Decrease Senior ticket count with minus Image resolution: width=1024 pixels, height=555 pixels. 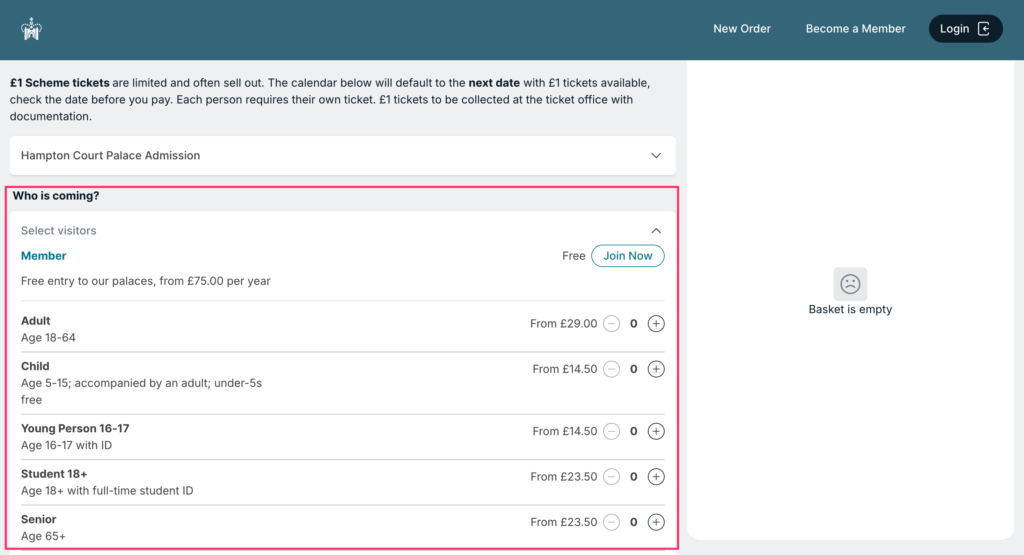coord(611,522)
